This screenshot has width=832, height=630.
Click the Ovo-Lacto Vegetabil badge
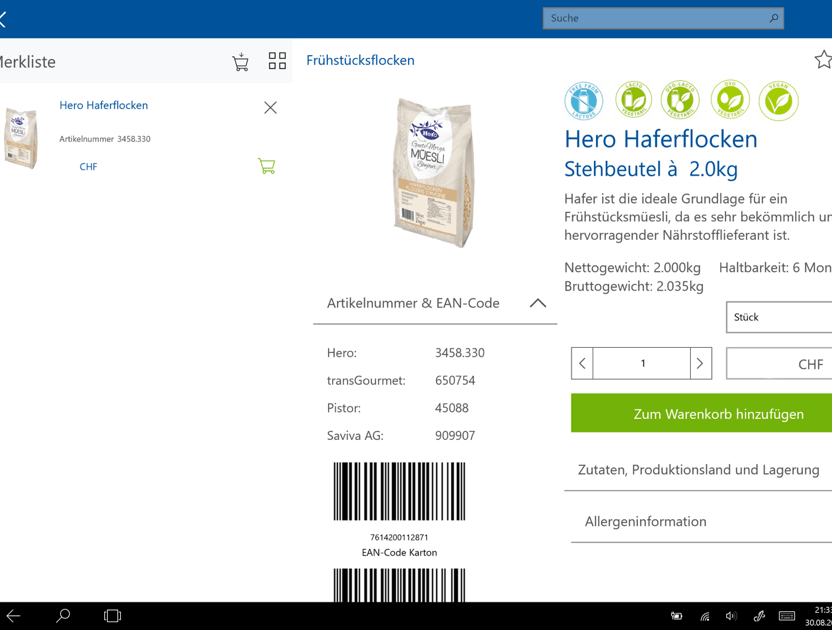click(681, 100)
